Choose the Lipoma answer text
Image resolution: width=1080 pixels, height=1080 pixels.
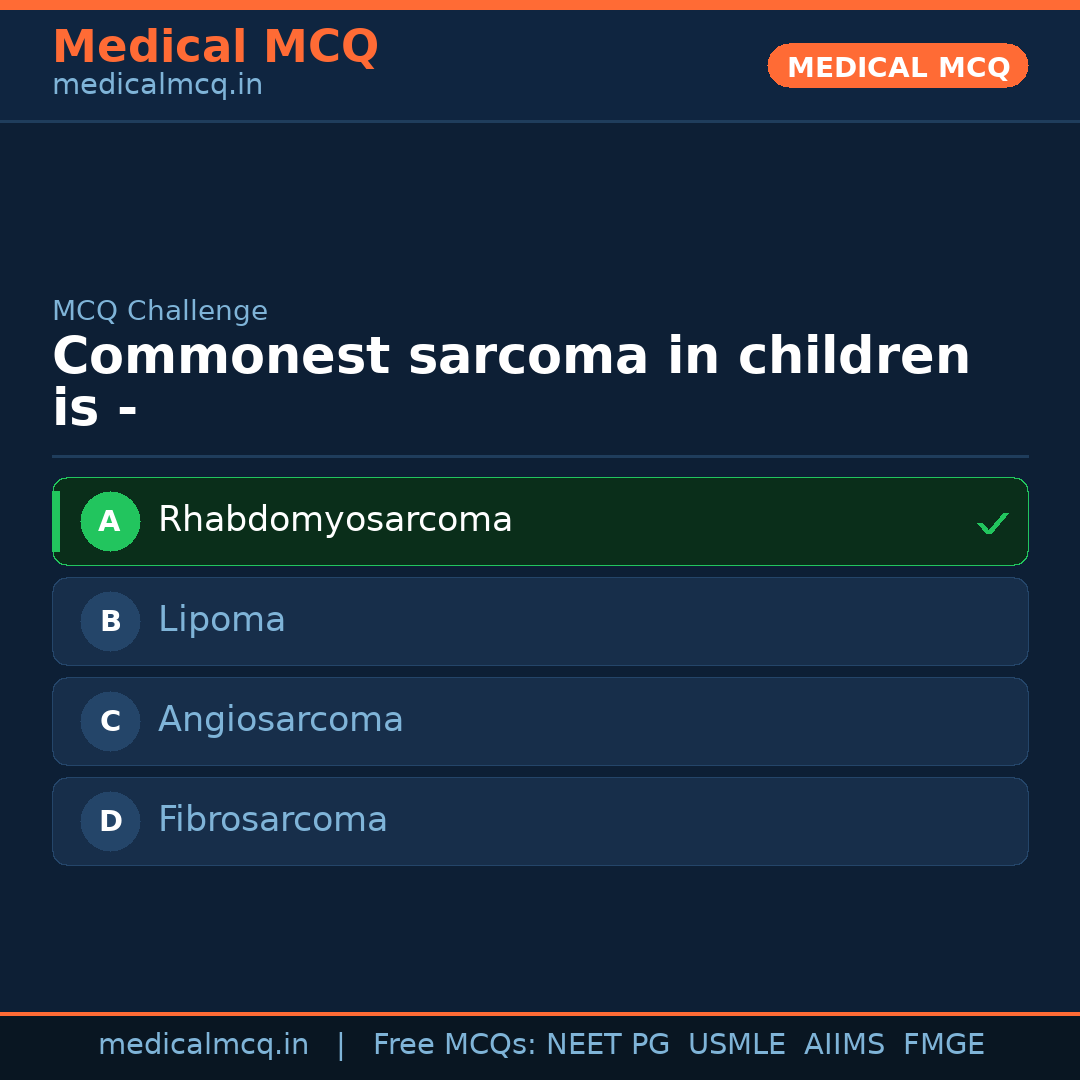click(222, 620)
